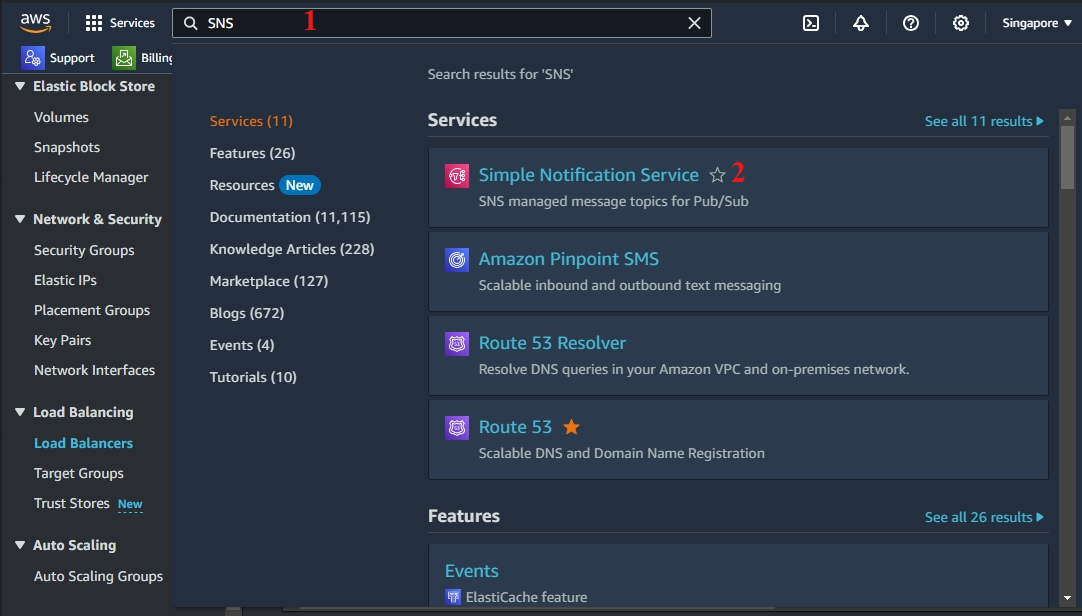Open the notifications bell

[x=860, y=23]
